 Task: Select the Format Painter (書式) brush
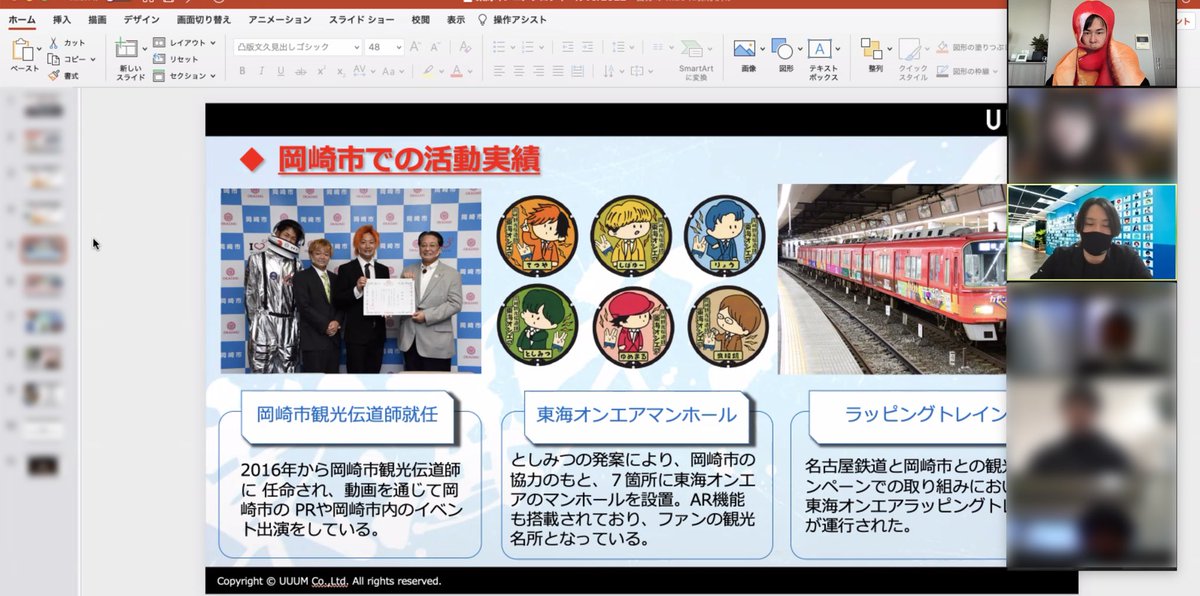tap(54, 75)
